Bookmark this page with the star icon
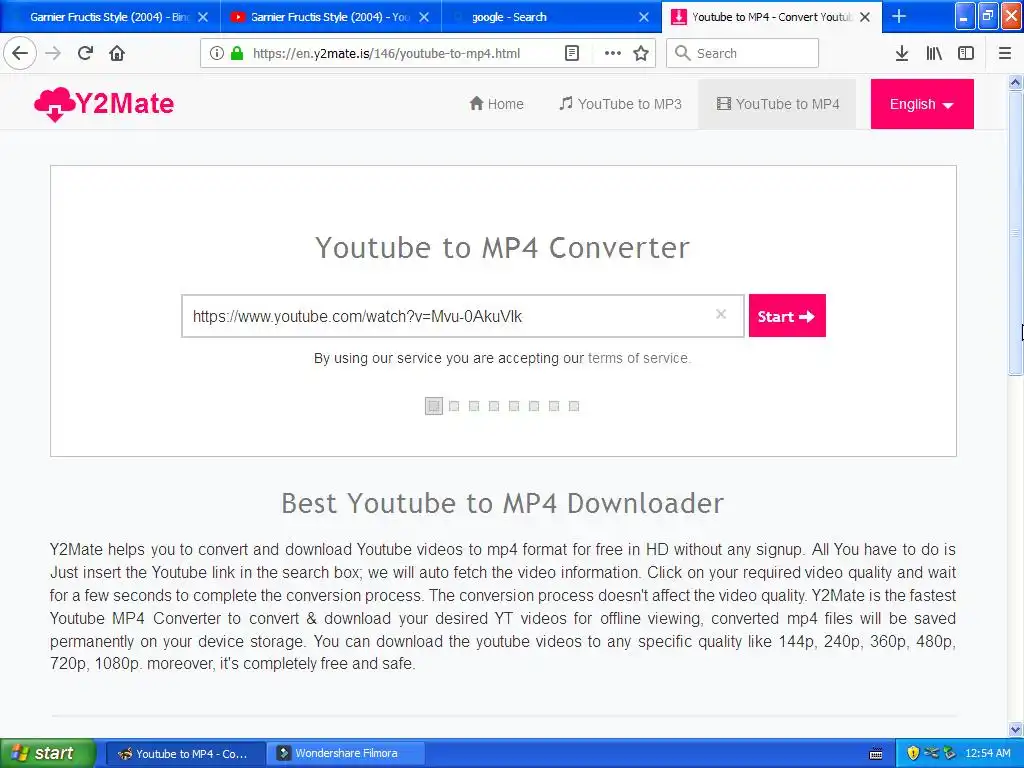This screenshot has height=768, width=1024. 641,54
